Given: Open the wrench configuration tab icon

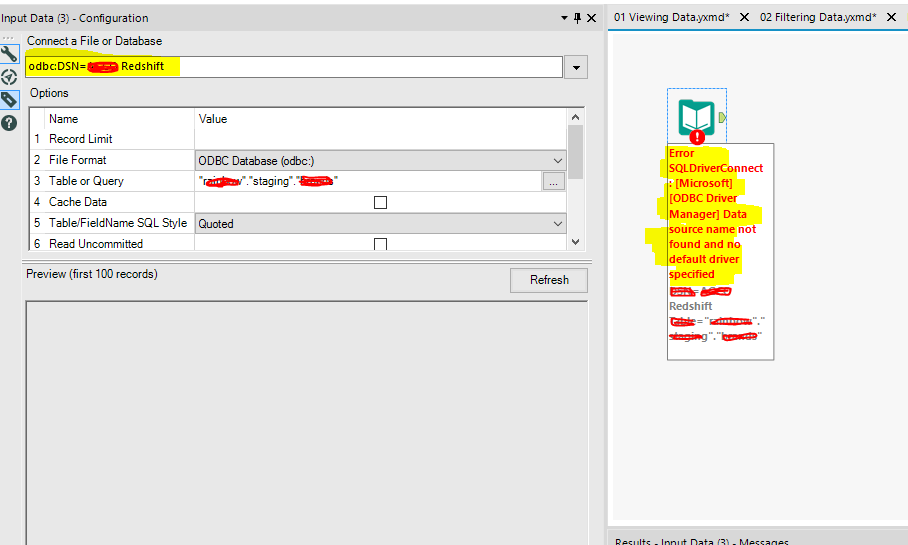Looking at the screenshot, I should point(9,54).
